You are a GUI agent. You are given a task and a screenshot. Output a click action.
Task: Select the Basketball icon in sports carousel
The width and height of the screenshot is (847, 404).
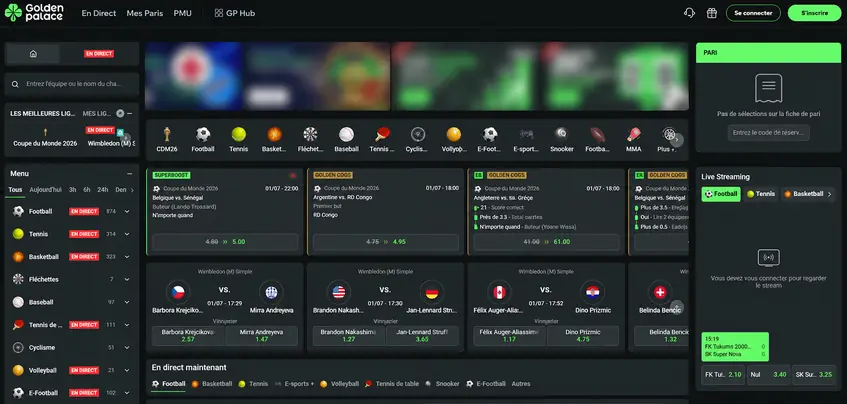pos(274,134)
